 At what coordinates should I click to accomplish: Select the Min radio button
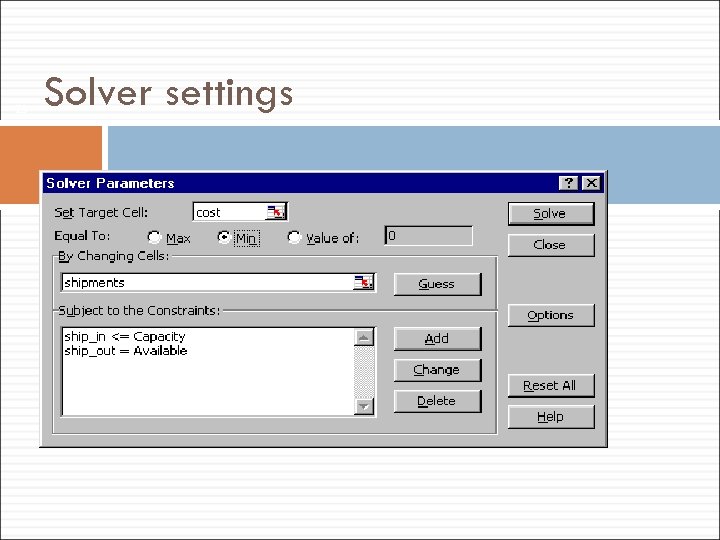click(224, 237)
